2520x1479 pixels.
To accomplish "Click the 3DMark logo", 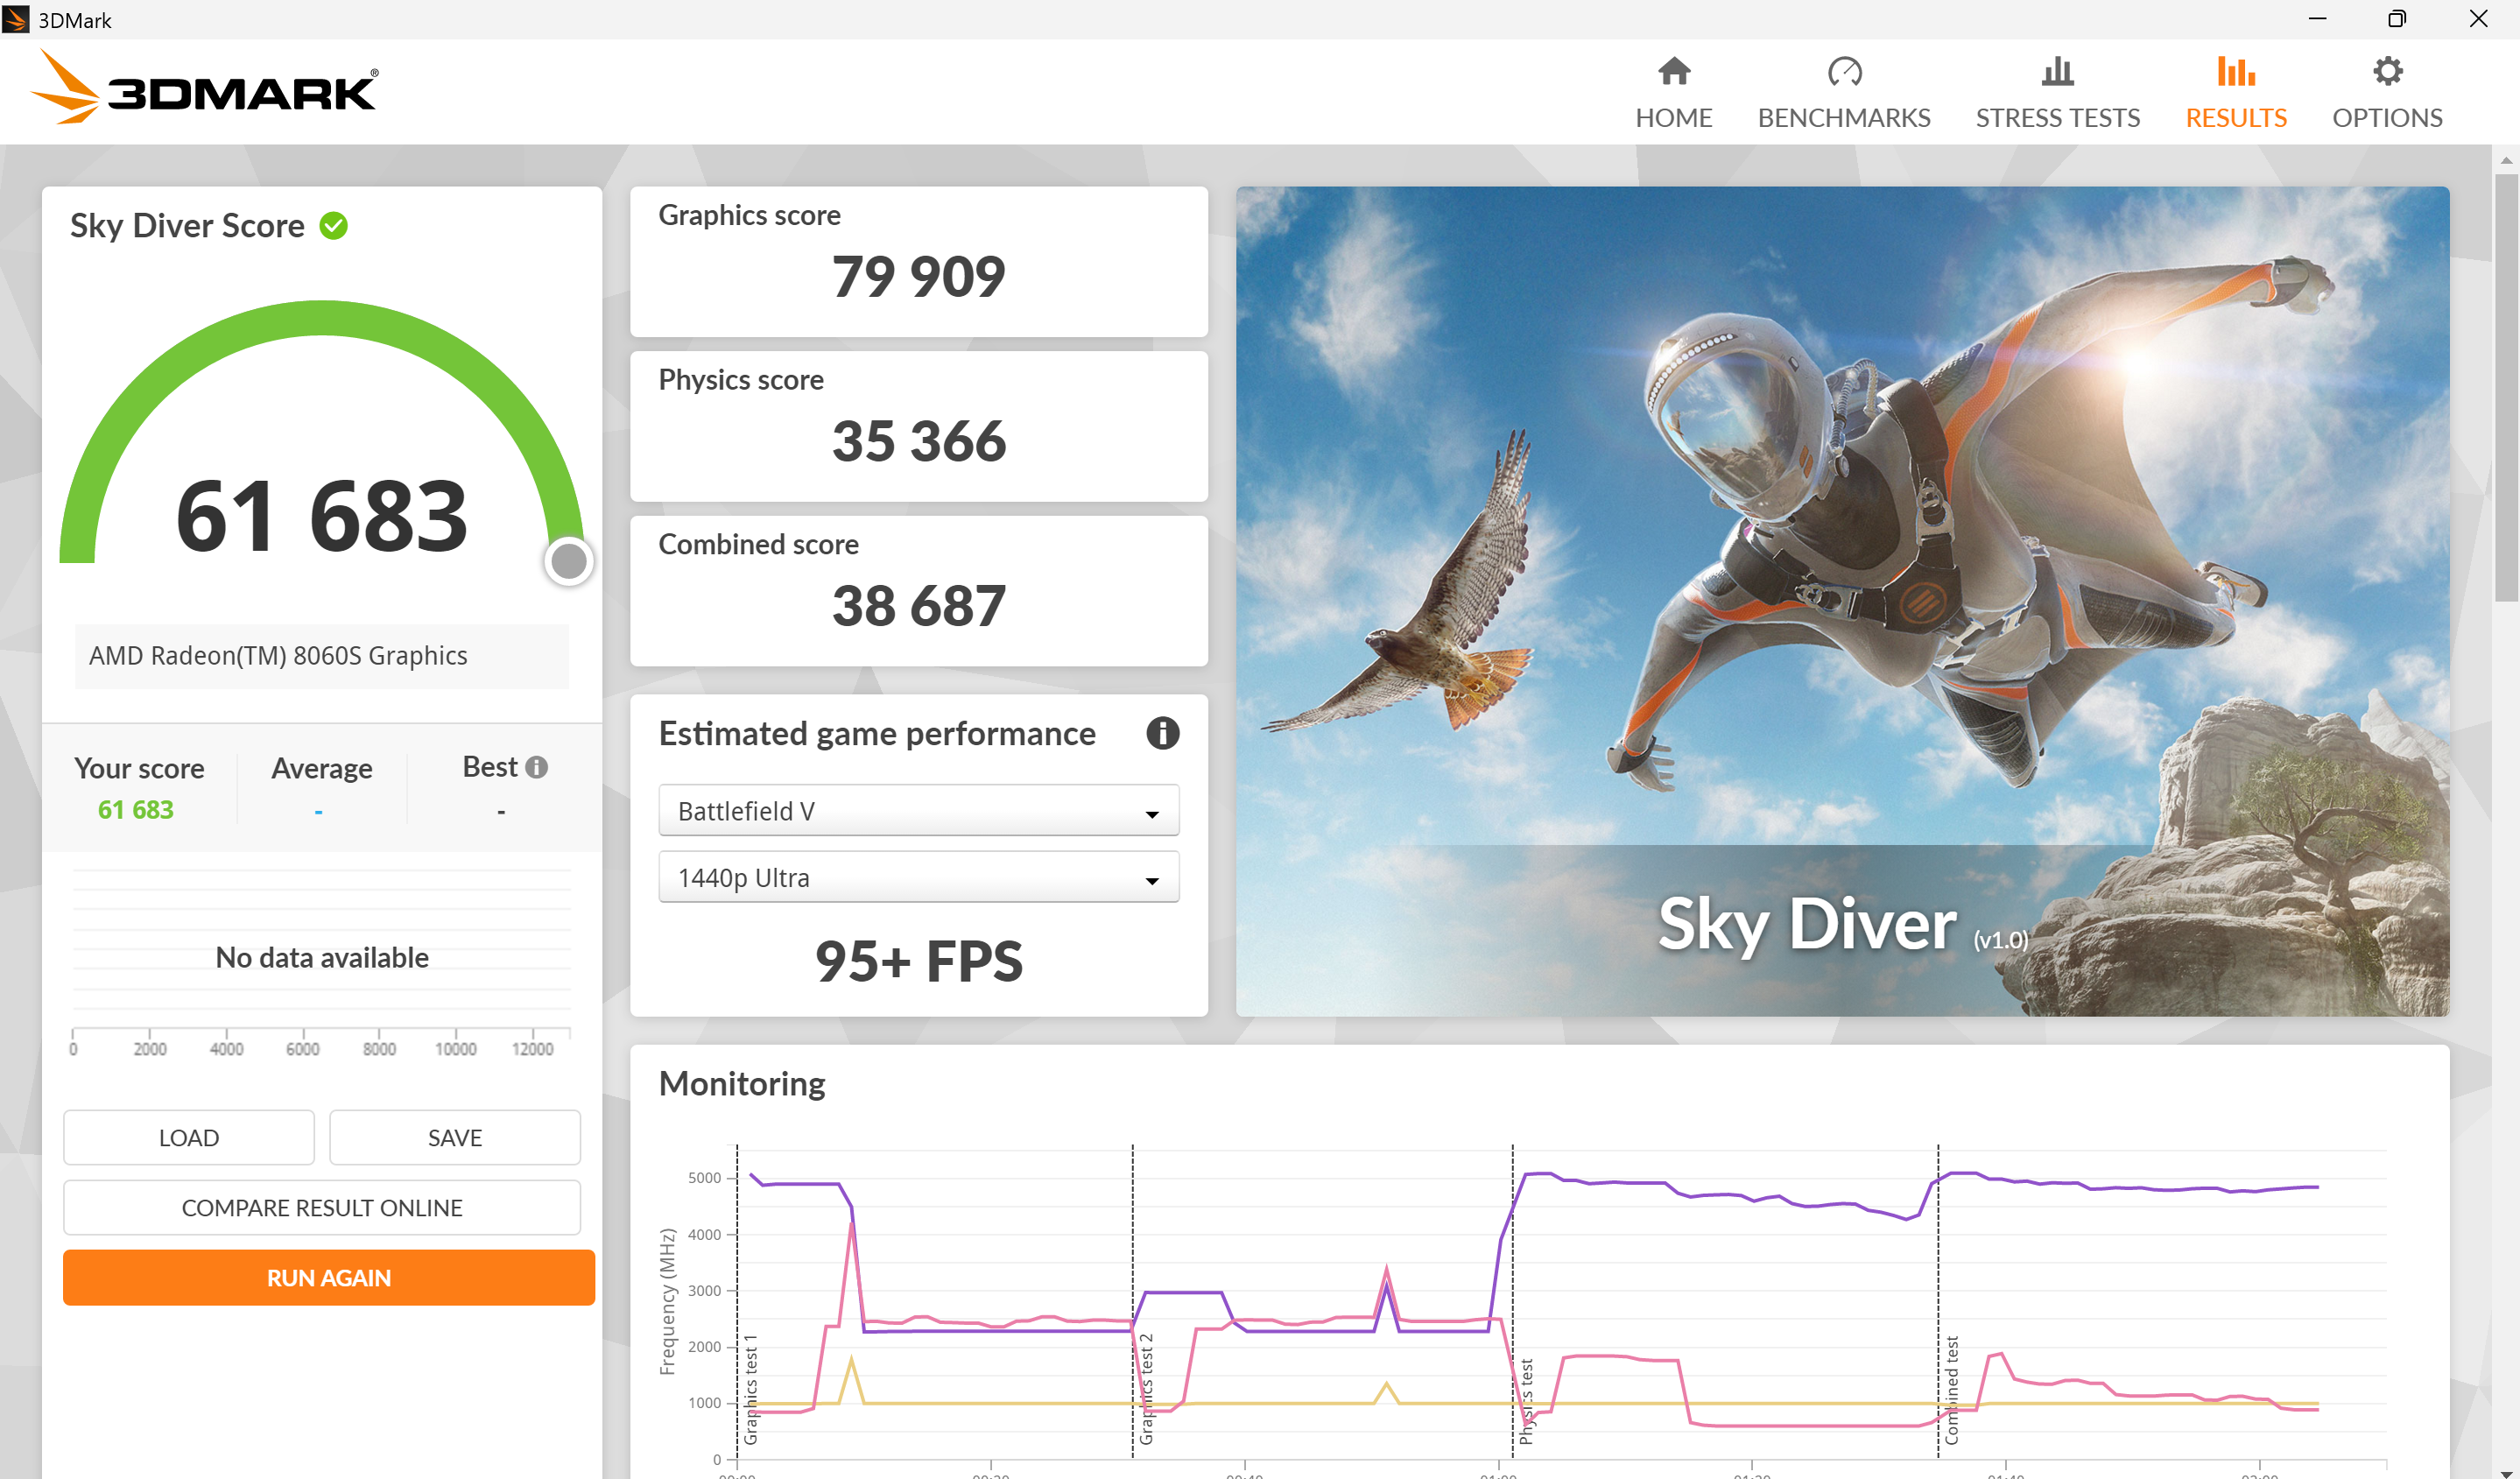I will tap(205, 90).
